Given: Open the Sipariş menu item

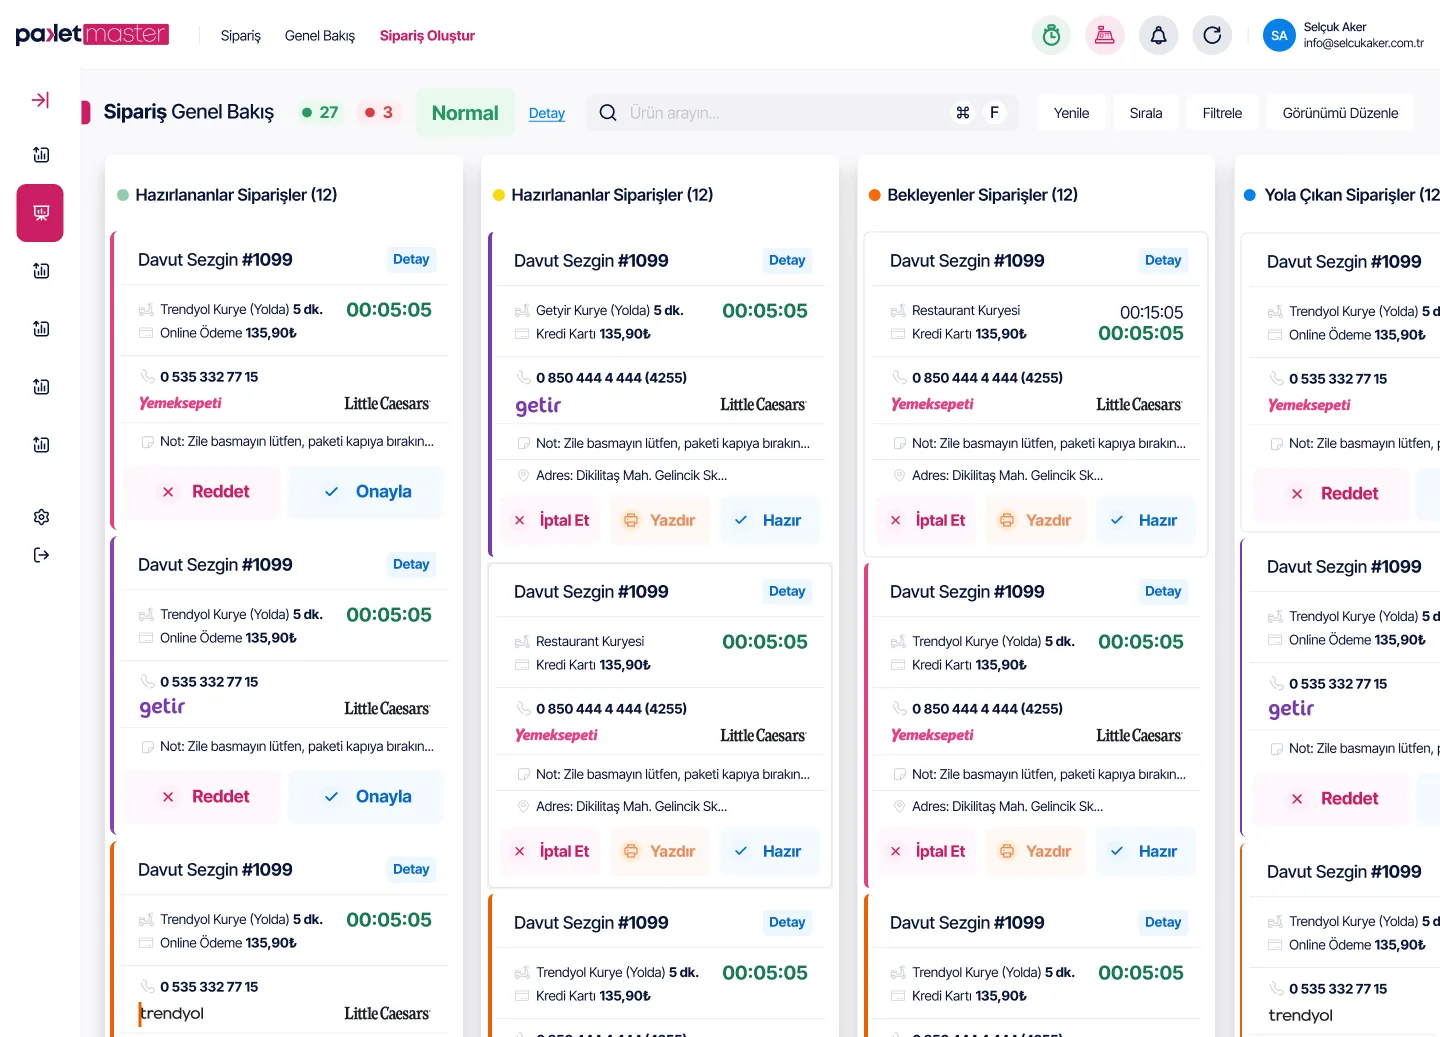Looking at the screenshot, I should (x=241, y=36).
